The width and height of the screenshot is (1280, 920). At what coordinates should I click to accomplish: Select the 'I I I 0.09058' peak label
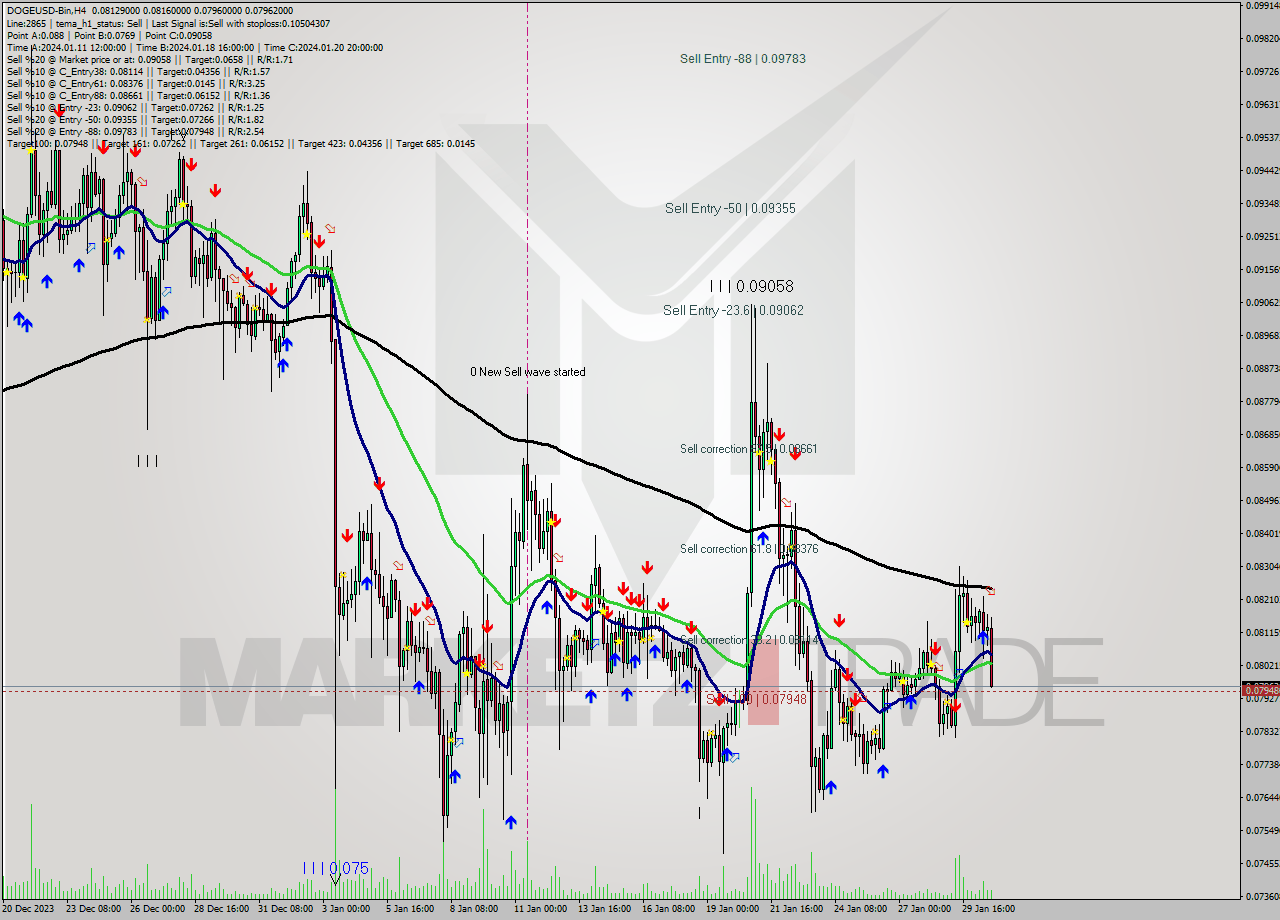coord(751,286)
